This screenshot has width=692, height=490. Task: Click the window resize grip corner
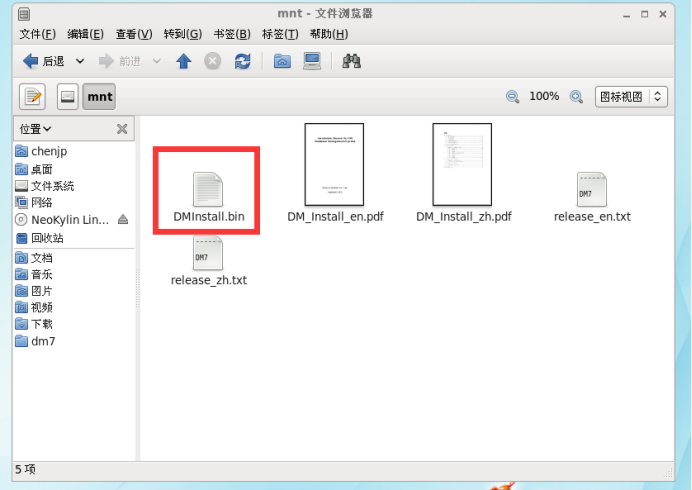pyautogui.click(x=668, y=473)
